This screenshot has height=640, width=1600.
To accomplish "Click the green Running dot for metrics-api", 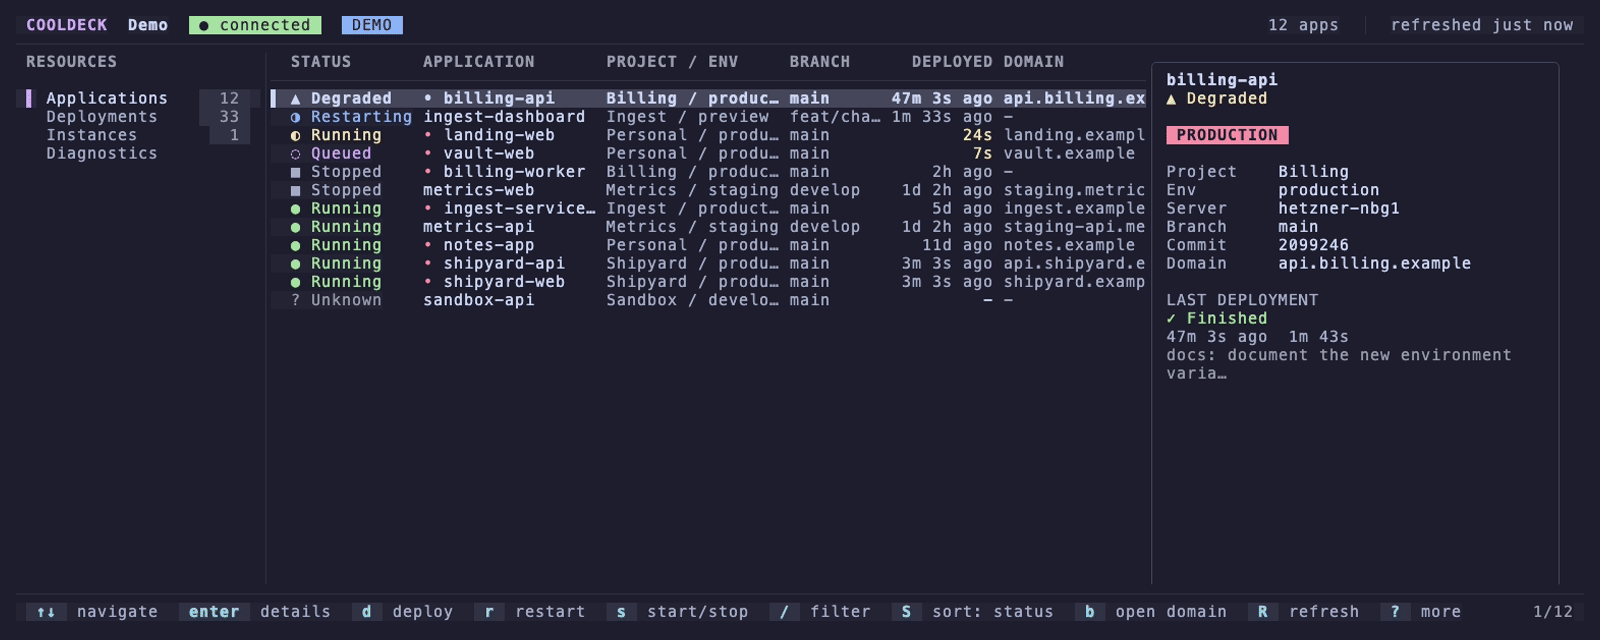I will (295, 227).
